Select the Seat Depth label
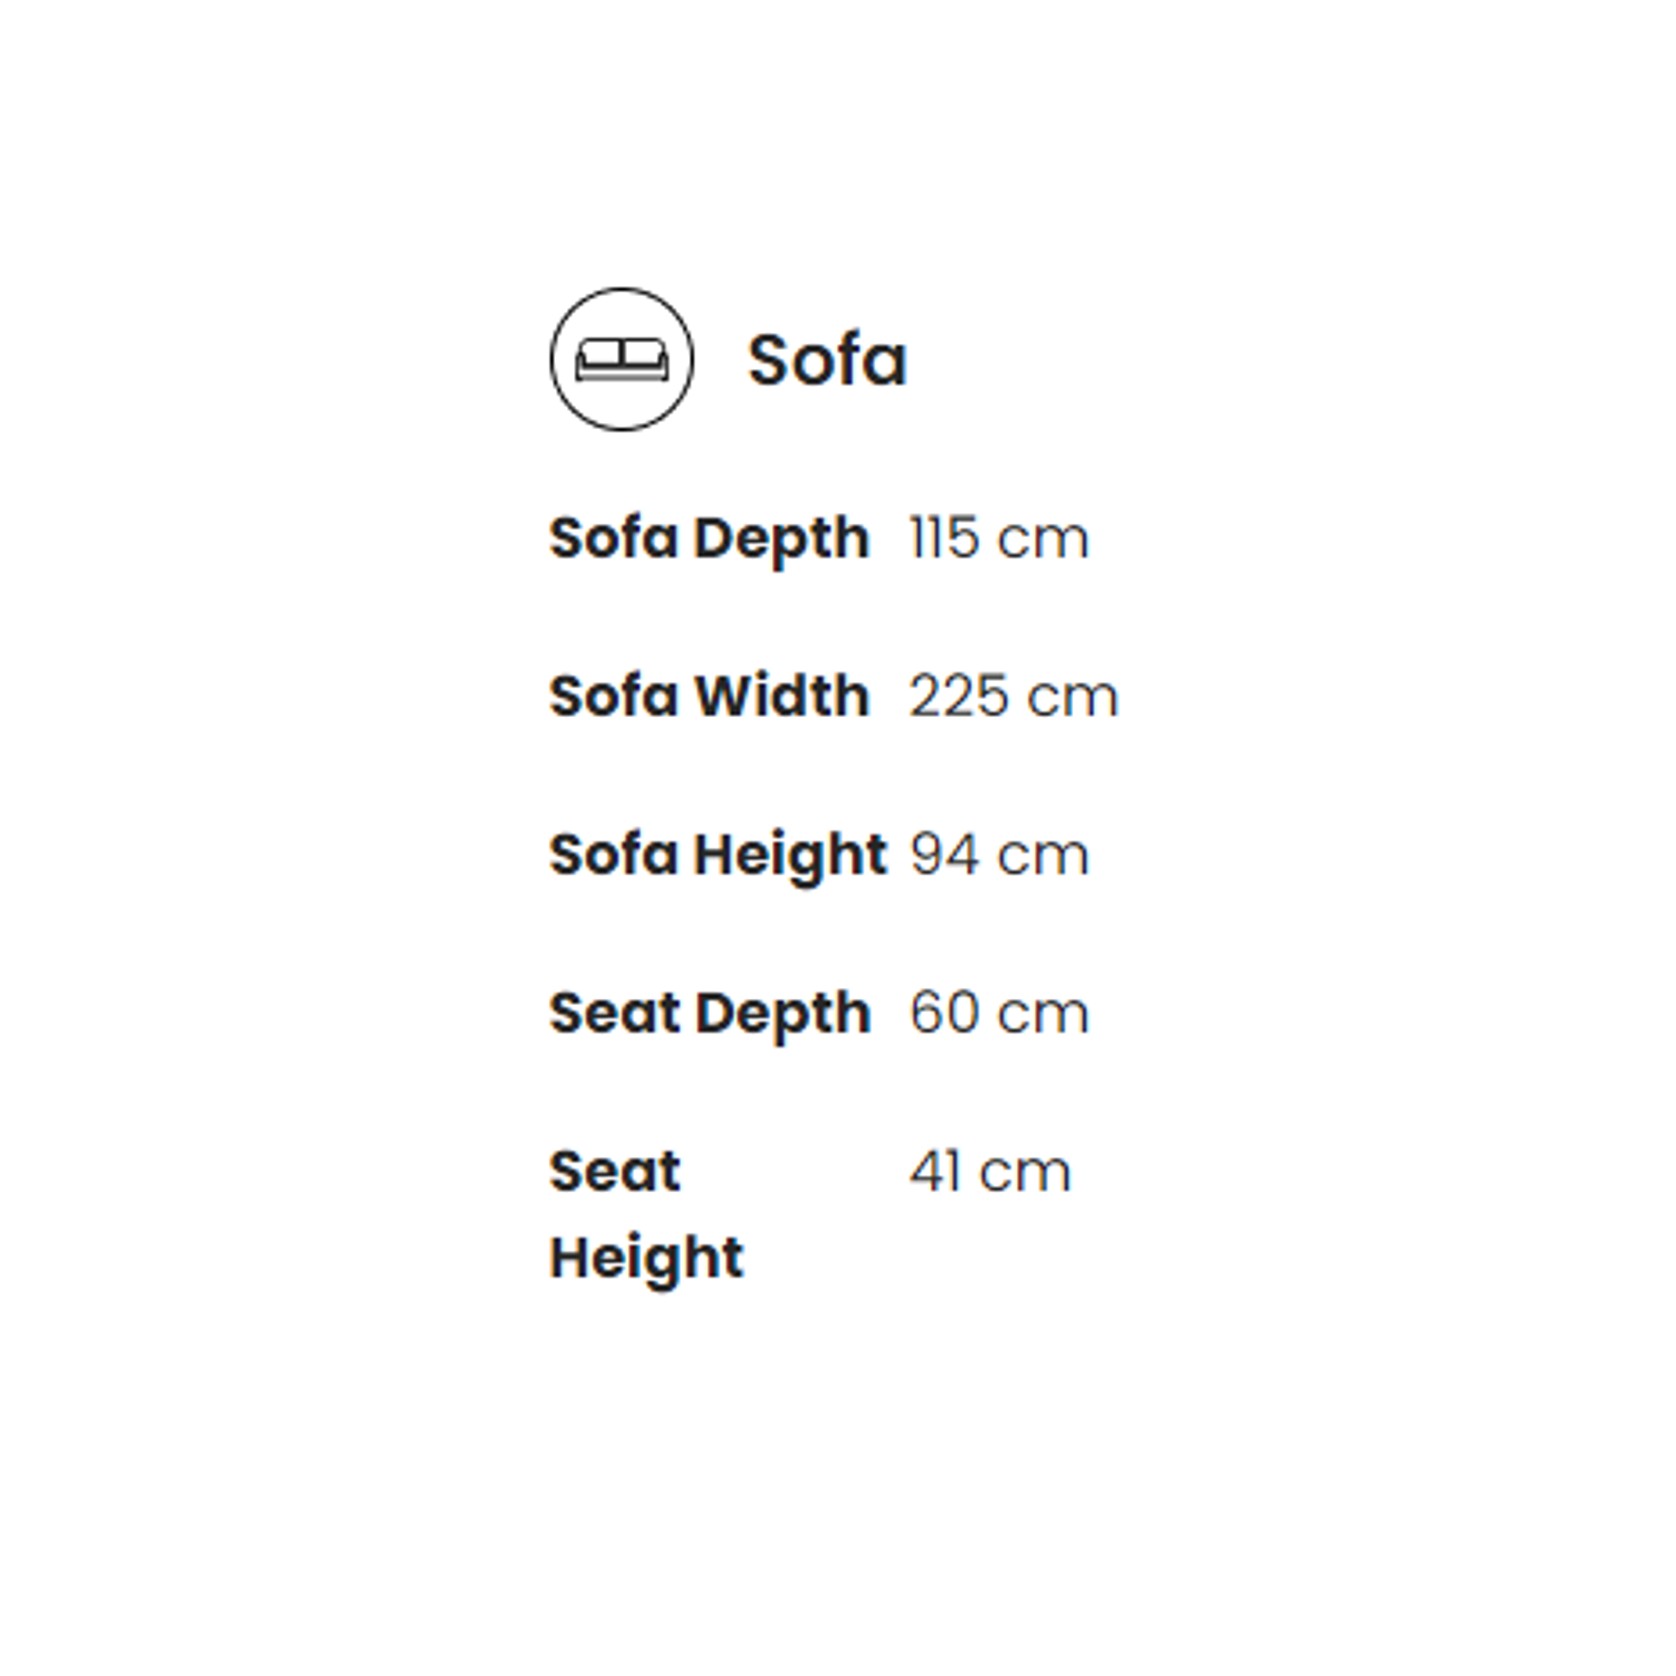 click(x=710, y=1014)
